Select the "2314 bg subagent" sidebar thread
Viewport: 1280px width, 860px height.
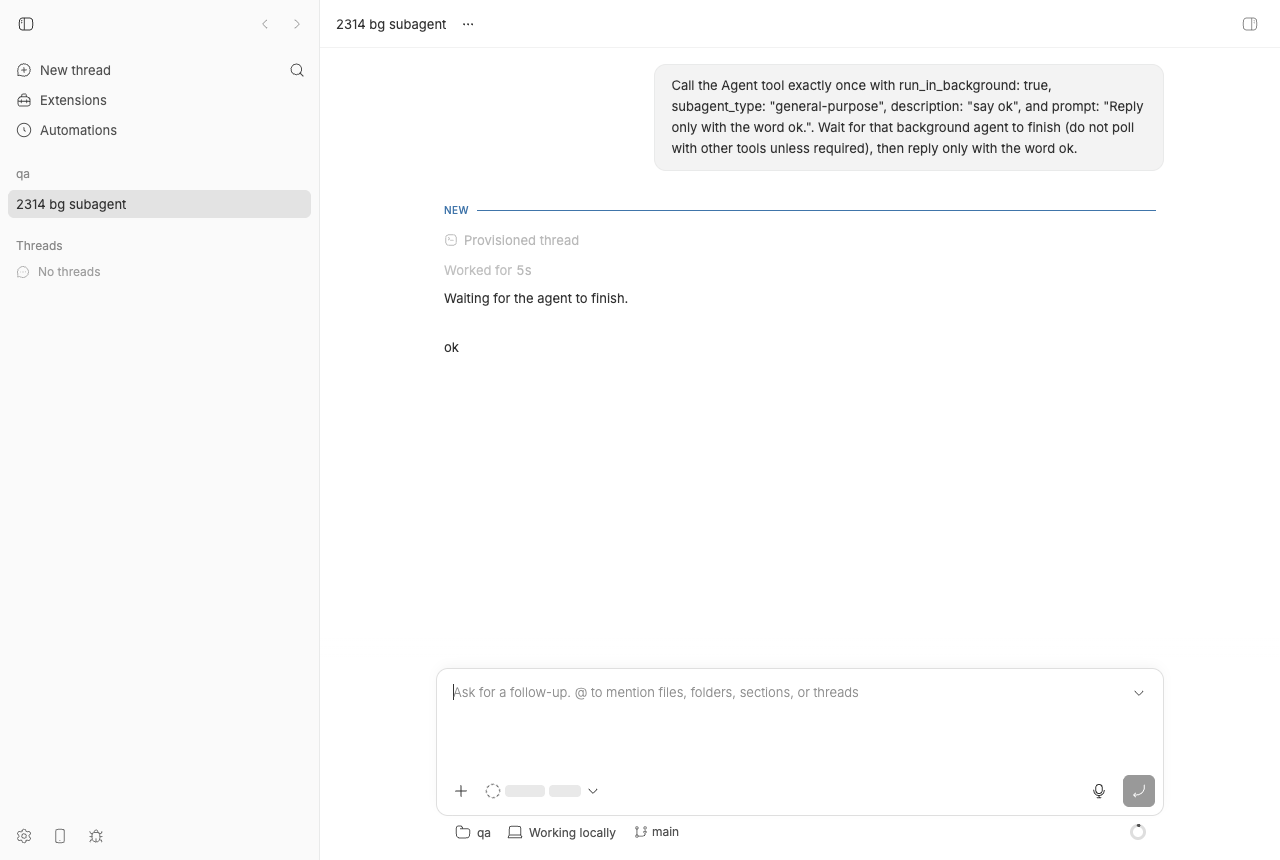click(x=159, y=204)
